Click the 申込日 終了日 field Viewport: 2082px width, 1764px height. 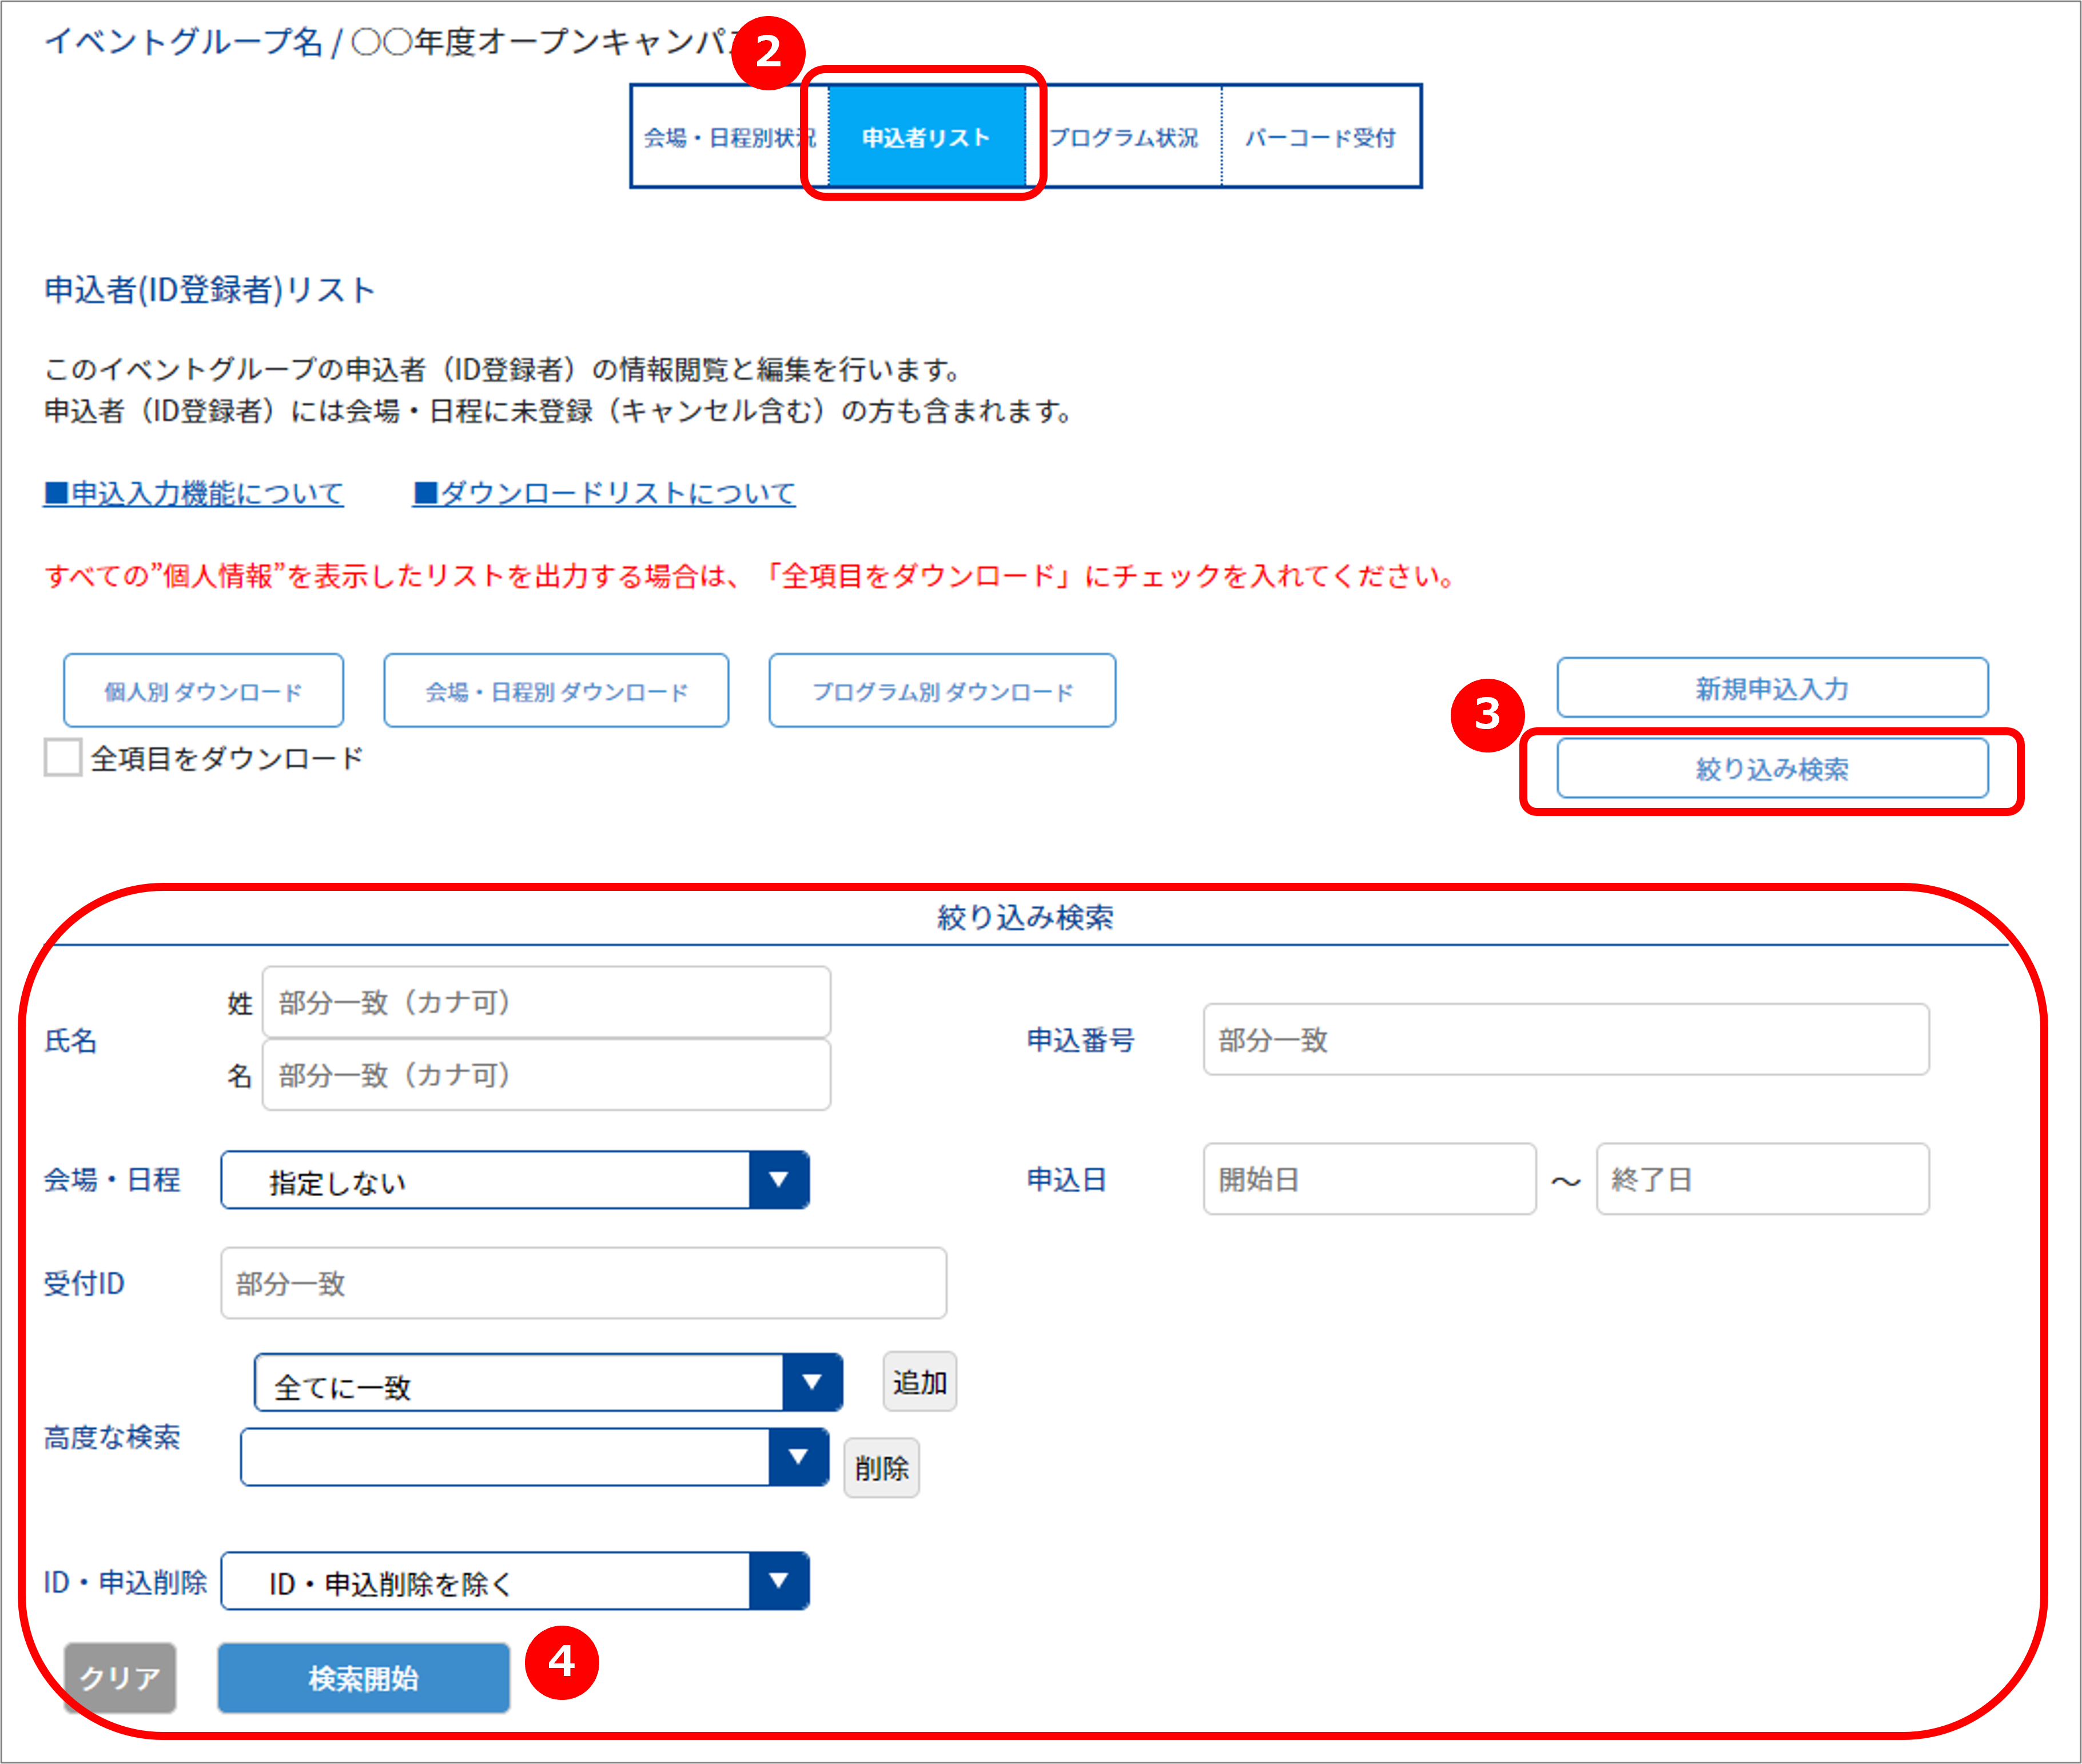[x=1763, y=1180]
